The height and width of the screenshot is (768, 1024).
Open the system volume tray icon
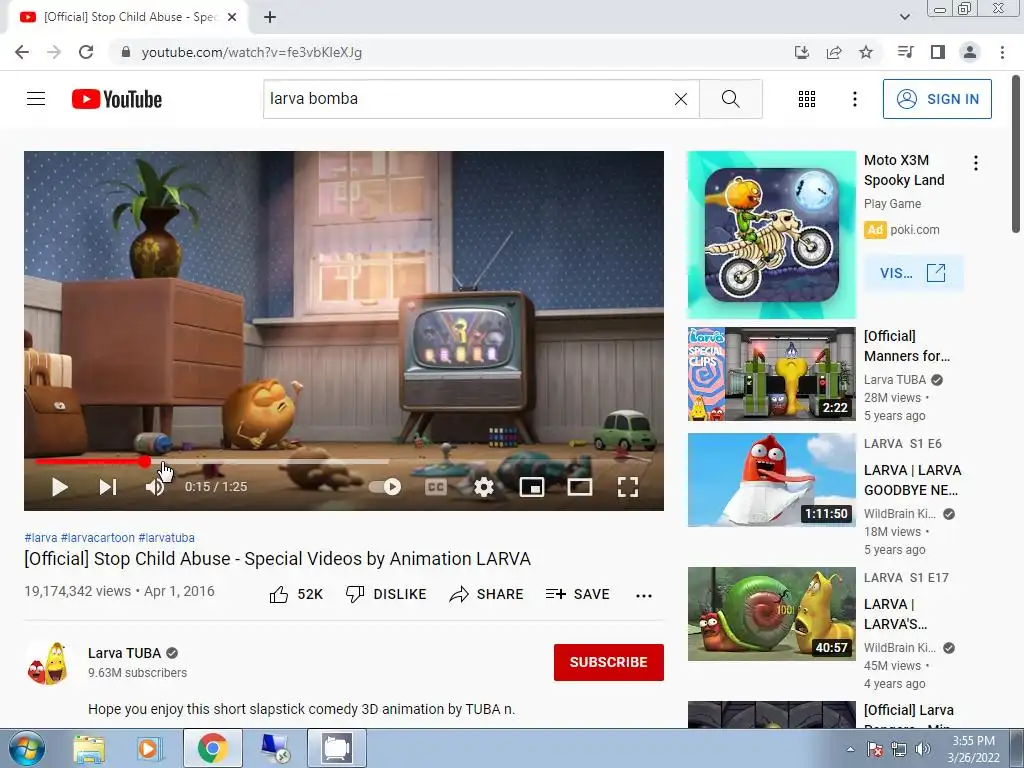pos(922,749)
